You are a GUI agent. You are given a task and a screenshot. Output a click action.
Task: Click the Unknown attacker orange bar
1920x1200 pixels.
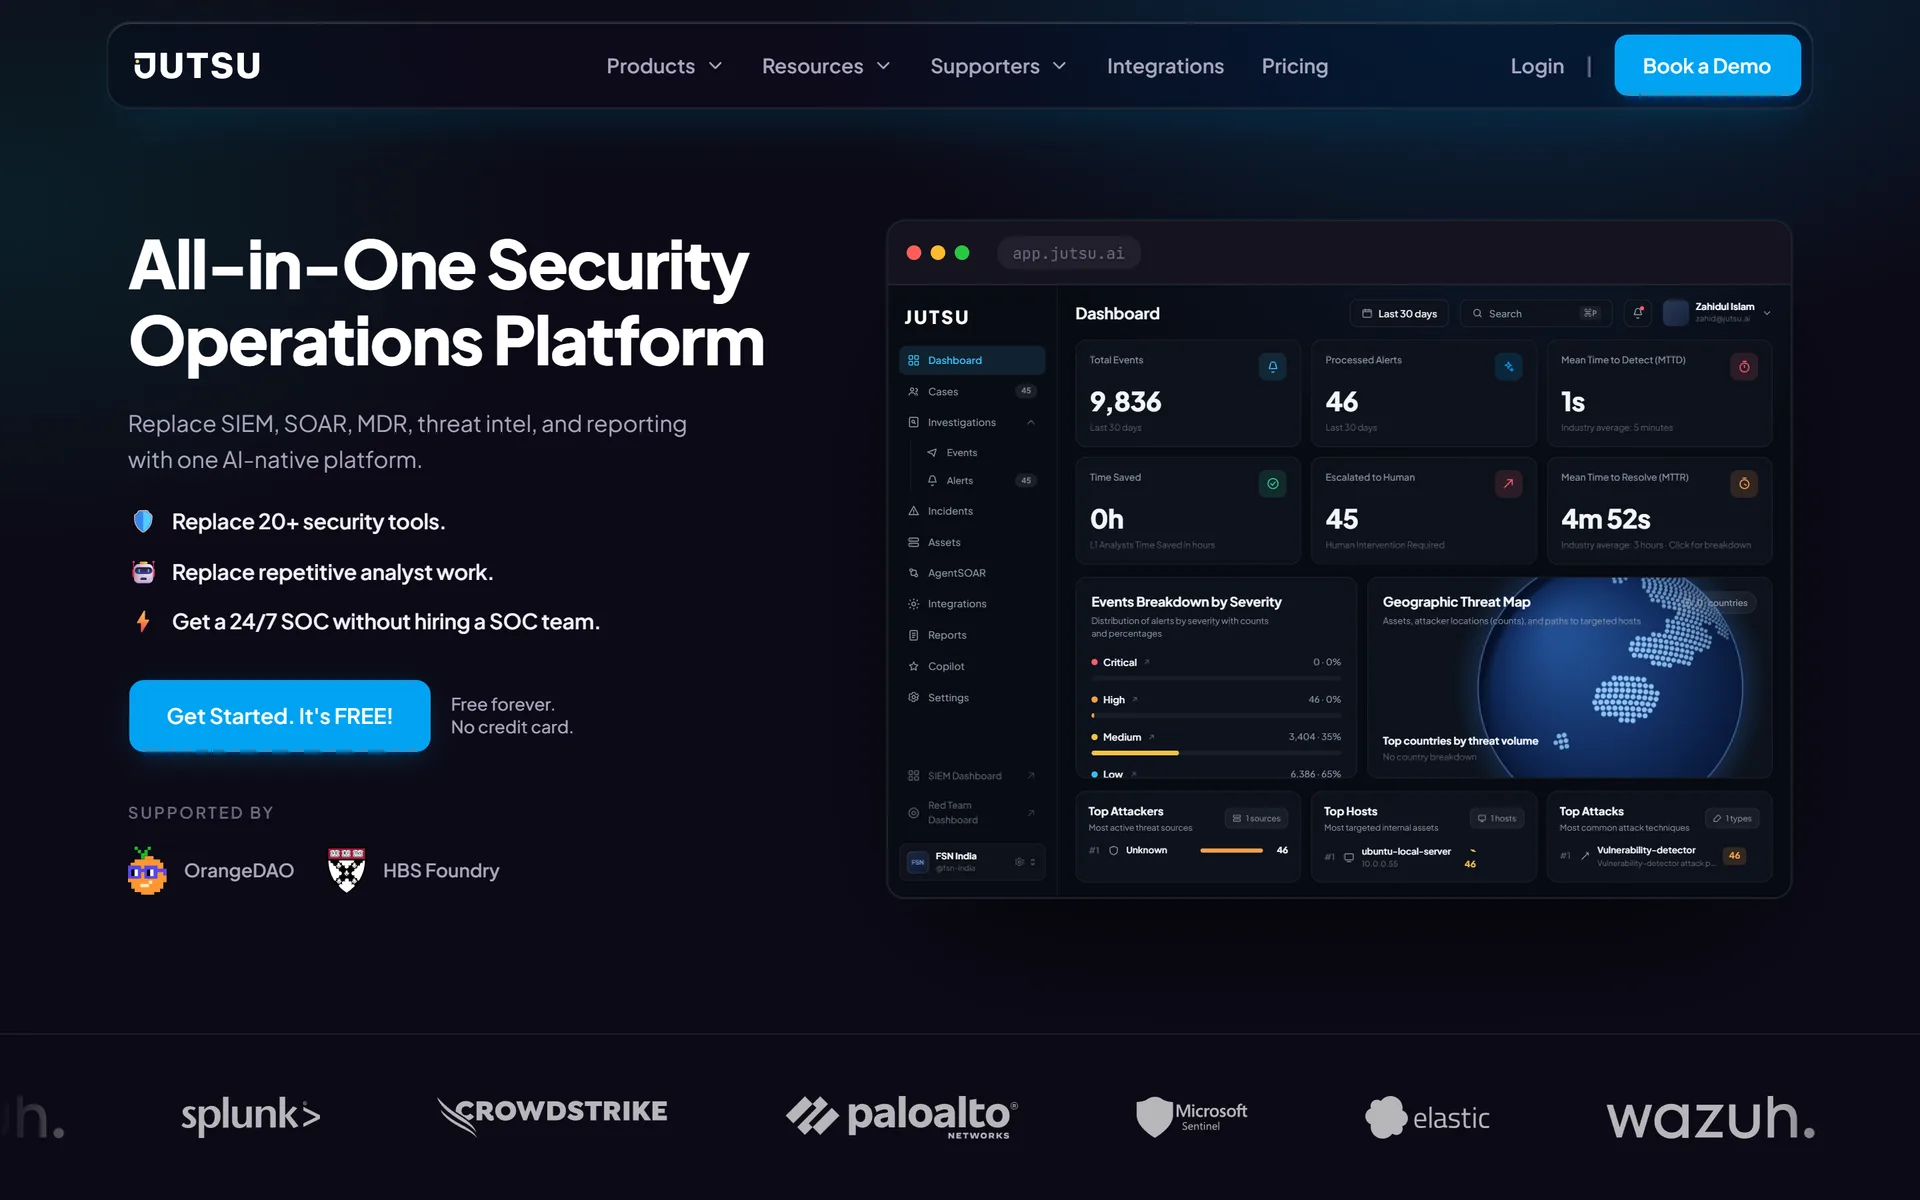1231,851
